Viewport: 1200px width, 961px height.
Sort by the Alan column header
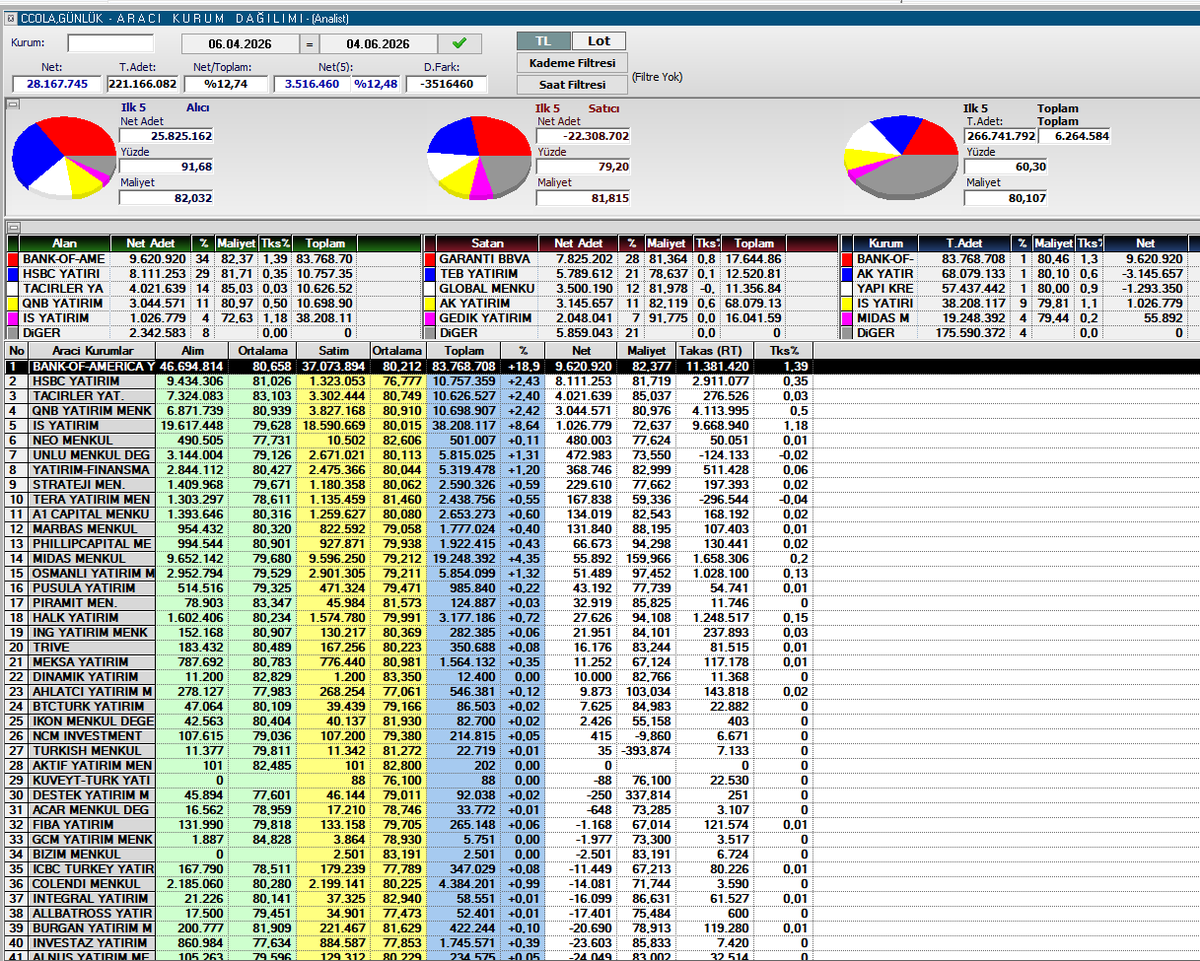[64, 243]
